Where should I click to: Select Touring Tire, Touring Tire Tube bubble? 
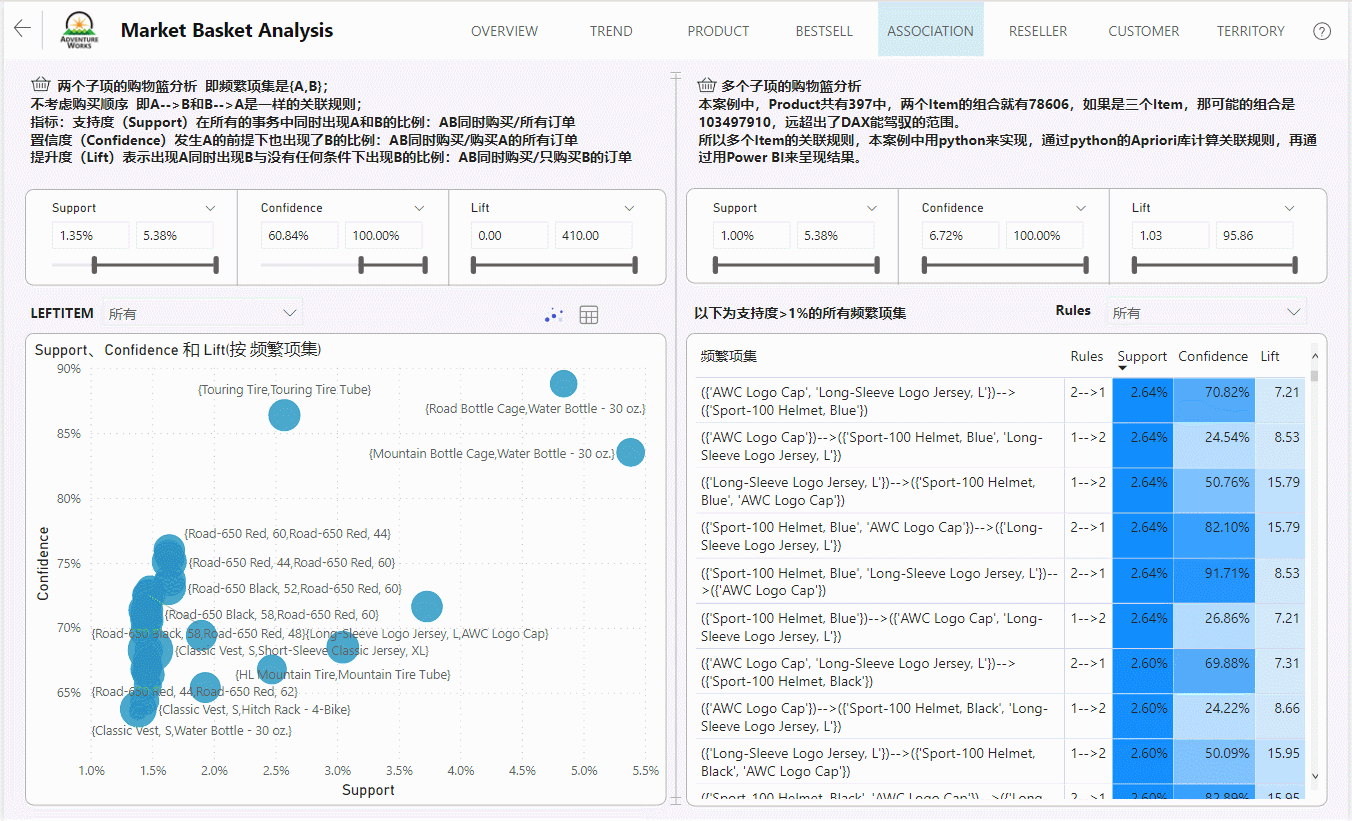click(284, 415)
